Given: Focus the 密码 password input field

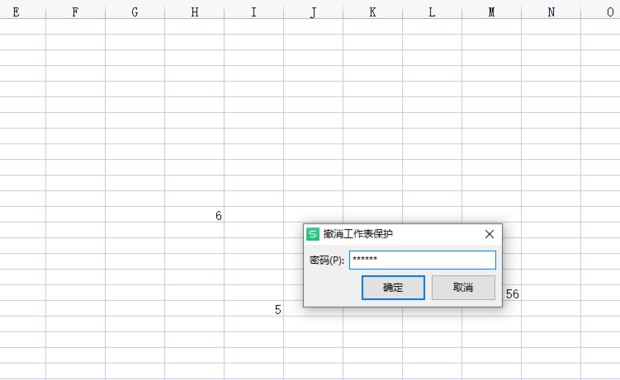Looking at the screenshot, I should tap(422, 260).
